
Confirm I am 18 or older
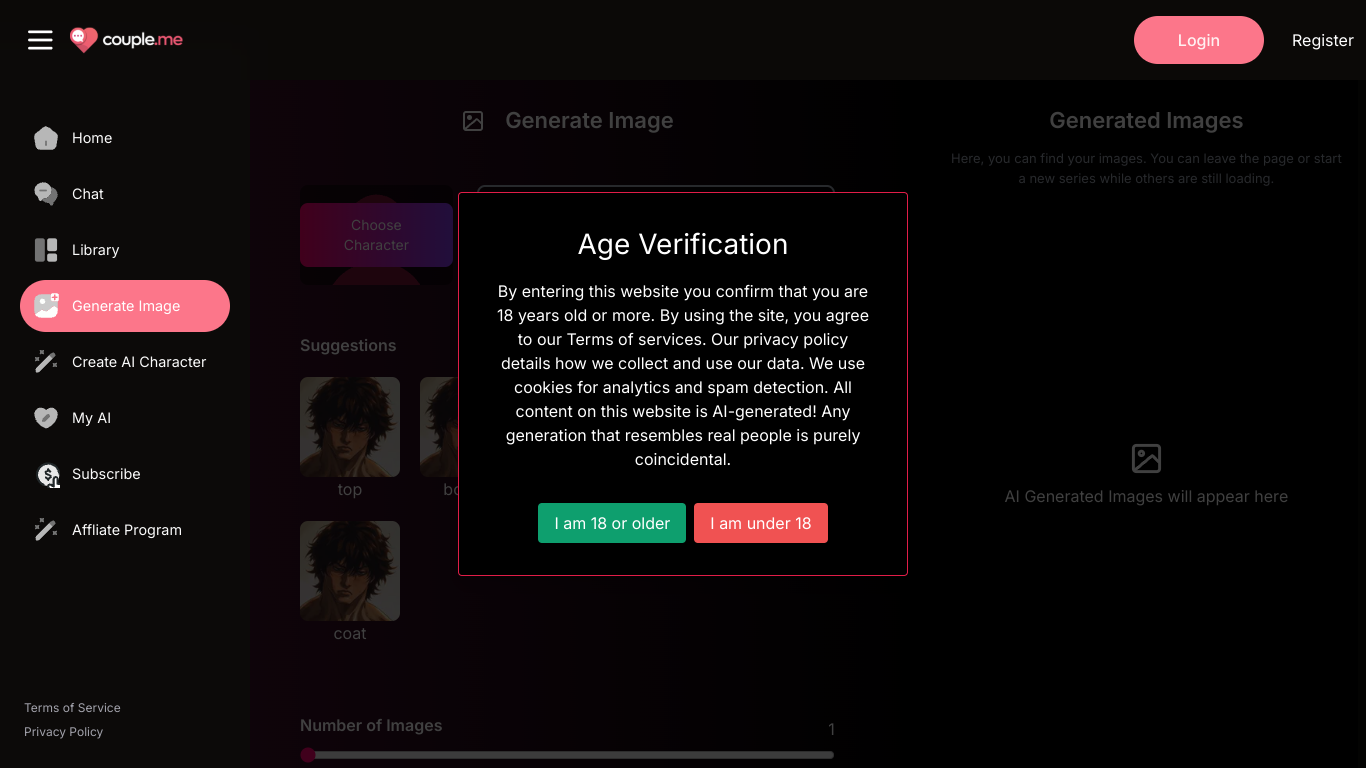coord(612,523)
